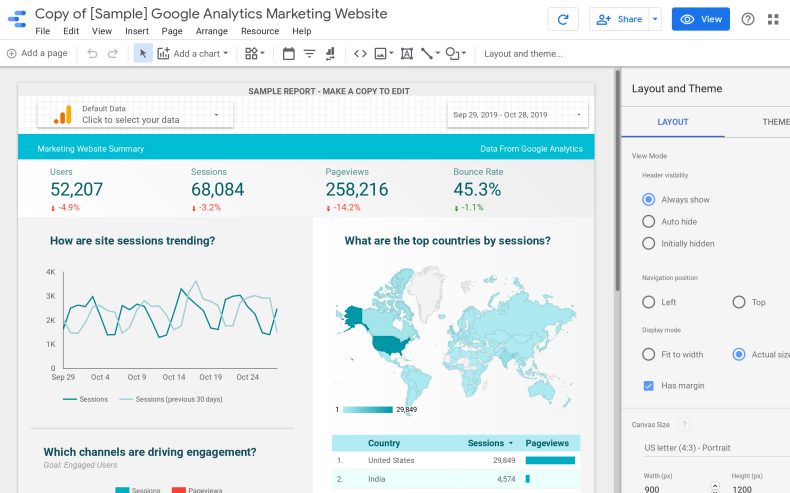
Task: Insert a data control icon
Action: point(330,53)
